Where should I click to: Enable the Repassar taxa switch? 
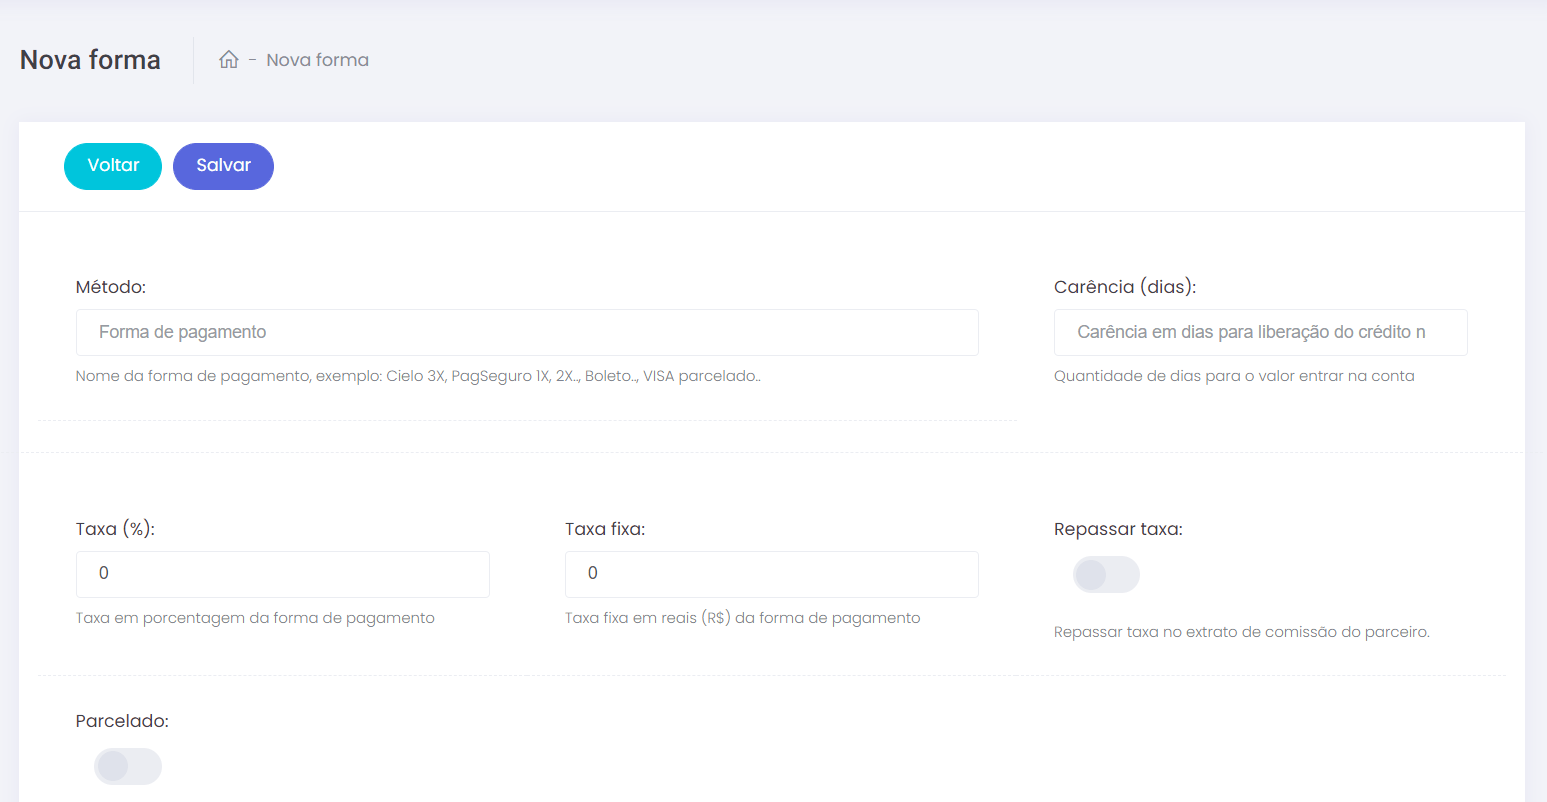[1106, 574]
